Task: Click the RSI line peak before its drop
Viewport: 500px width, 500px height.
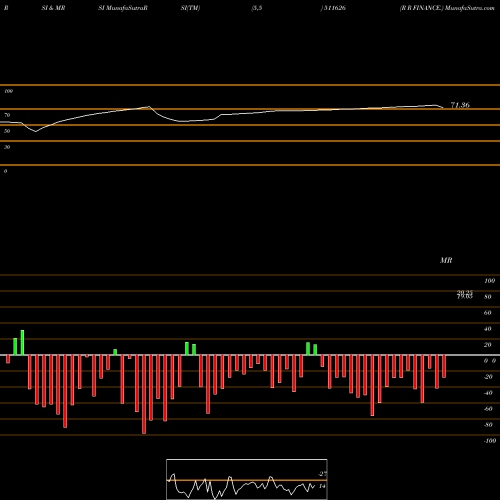Action: click(149, 107)
